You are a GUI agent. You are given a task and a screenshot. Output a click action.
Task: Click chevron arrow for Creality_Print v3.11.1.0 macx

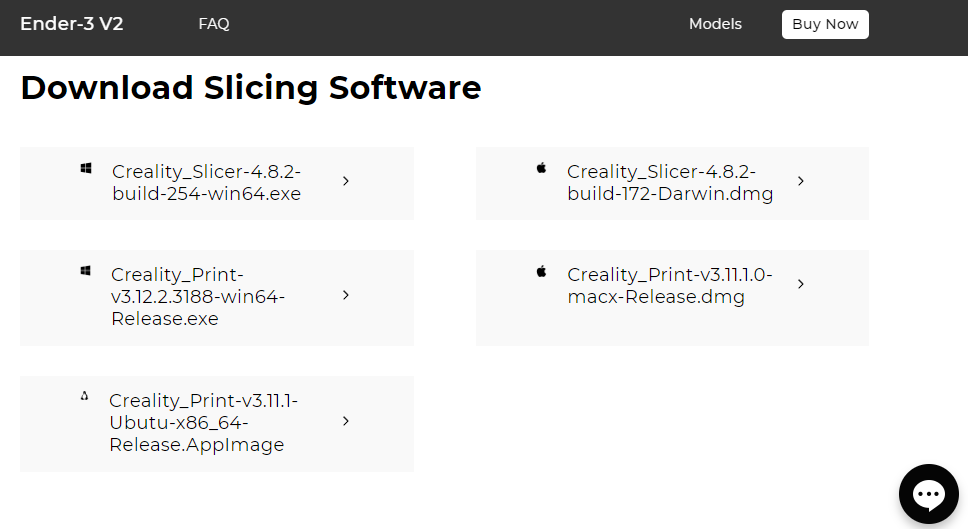point(801,284)
